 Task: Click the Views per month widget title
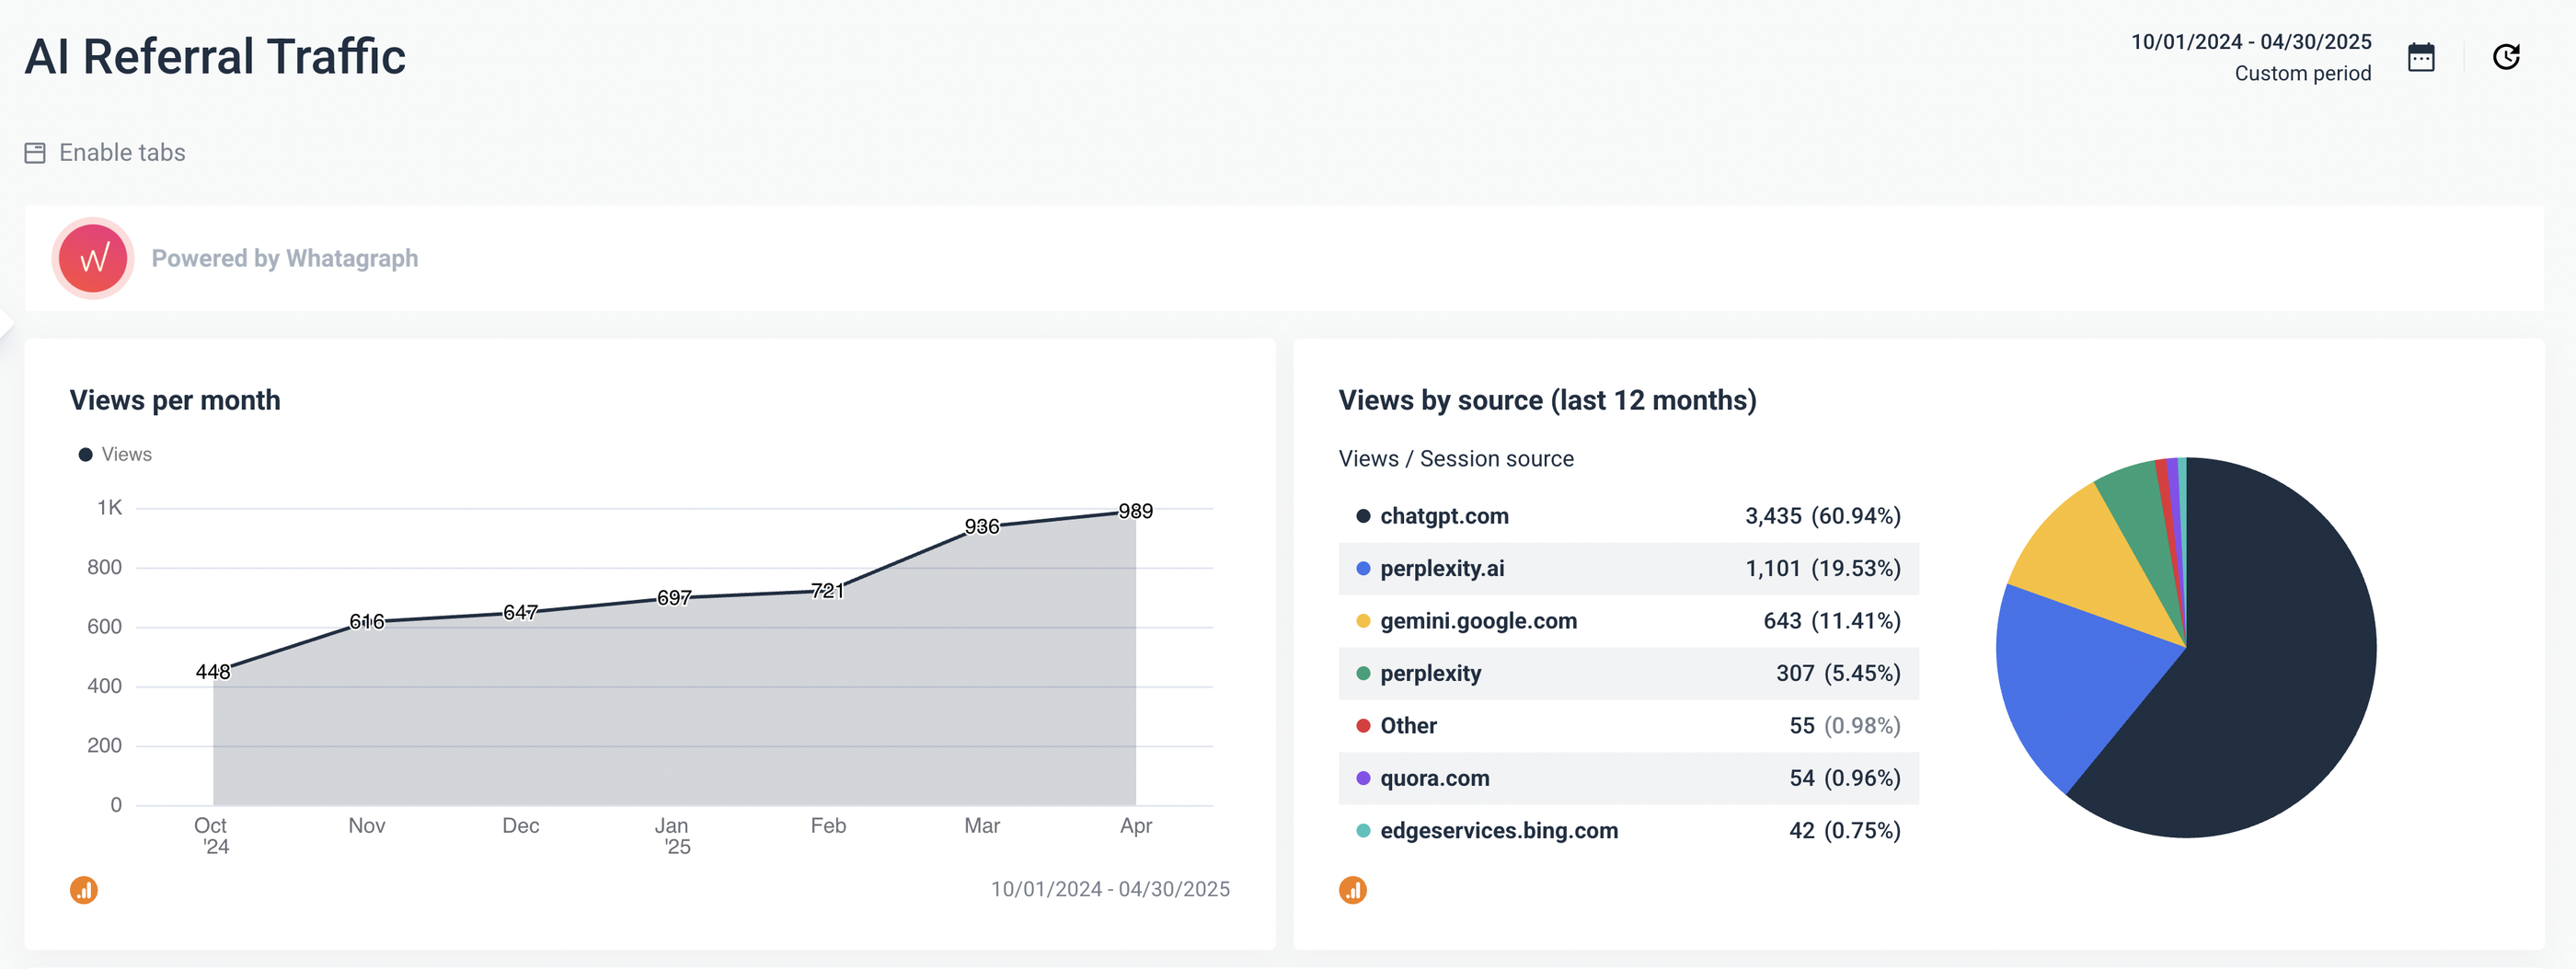(175, 400)
